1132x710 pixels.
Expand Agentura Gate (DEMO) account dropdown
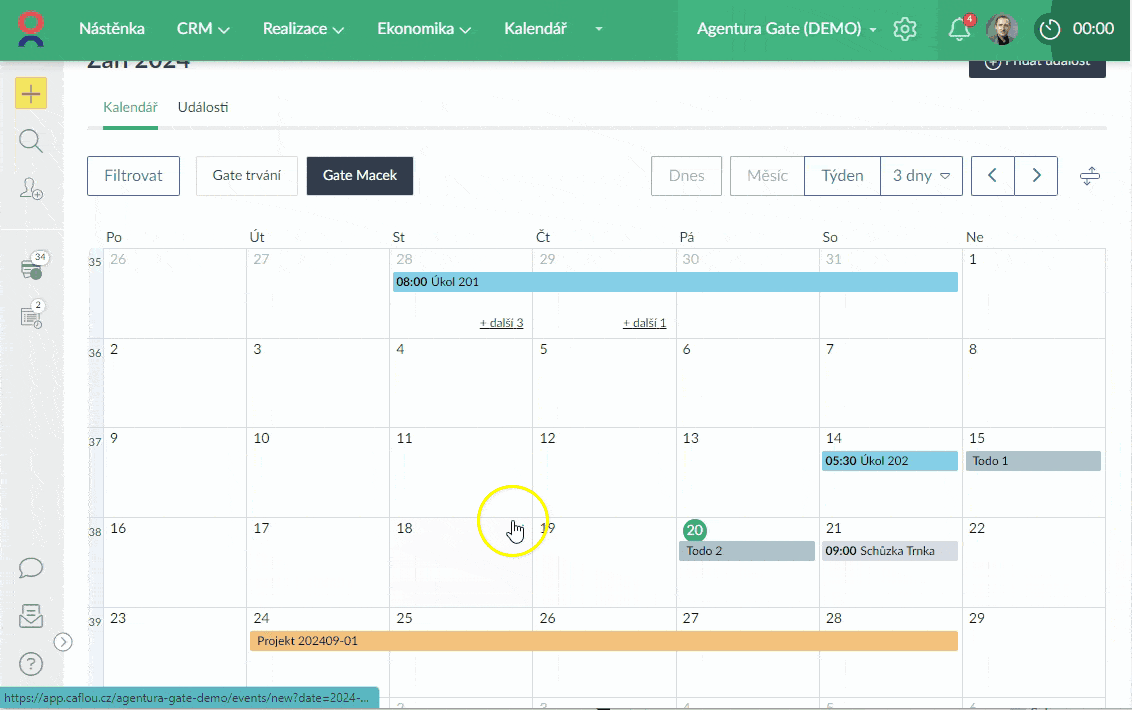point(787,29)
